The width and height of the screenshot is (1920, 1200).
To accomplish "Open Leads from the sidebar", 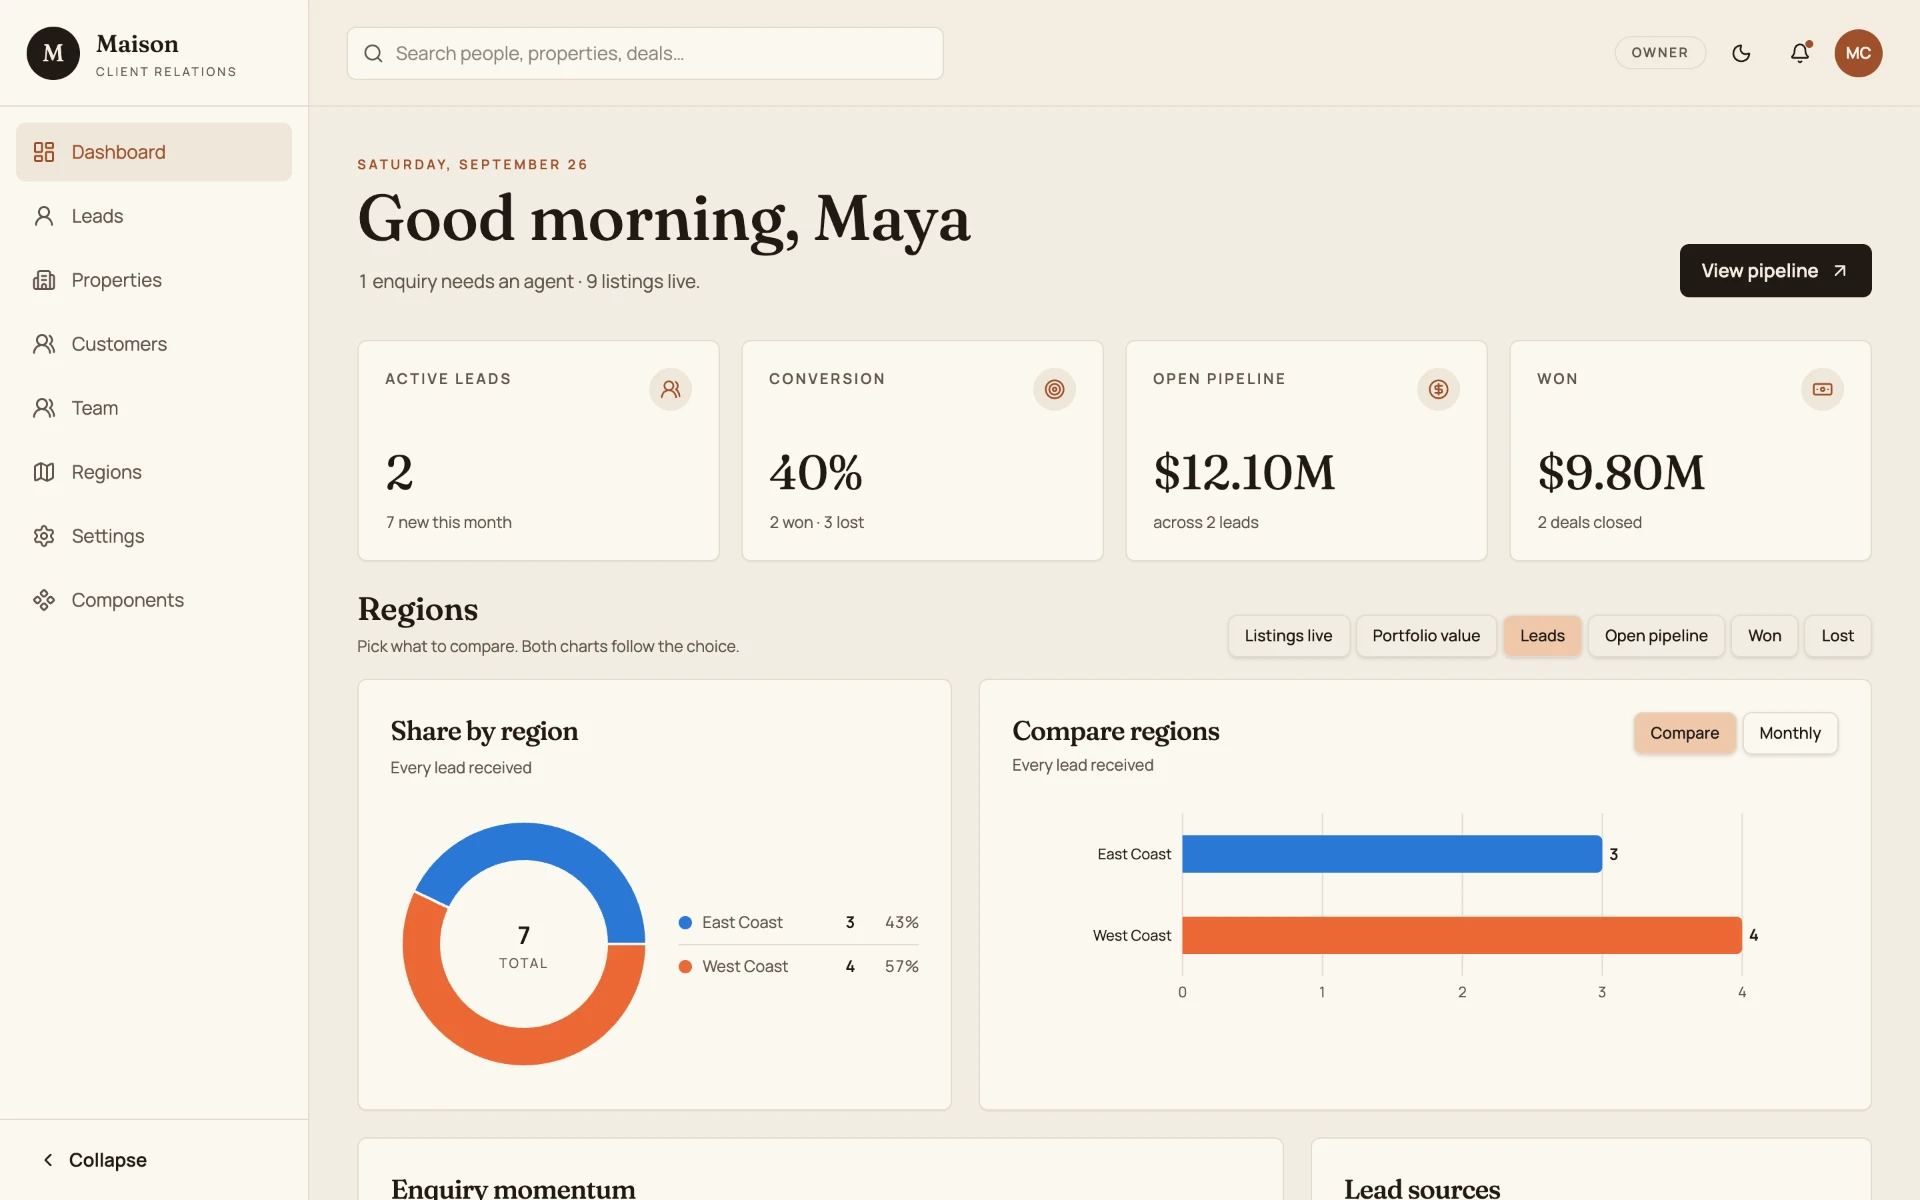I will 154,216.
